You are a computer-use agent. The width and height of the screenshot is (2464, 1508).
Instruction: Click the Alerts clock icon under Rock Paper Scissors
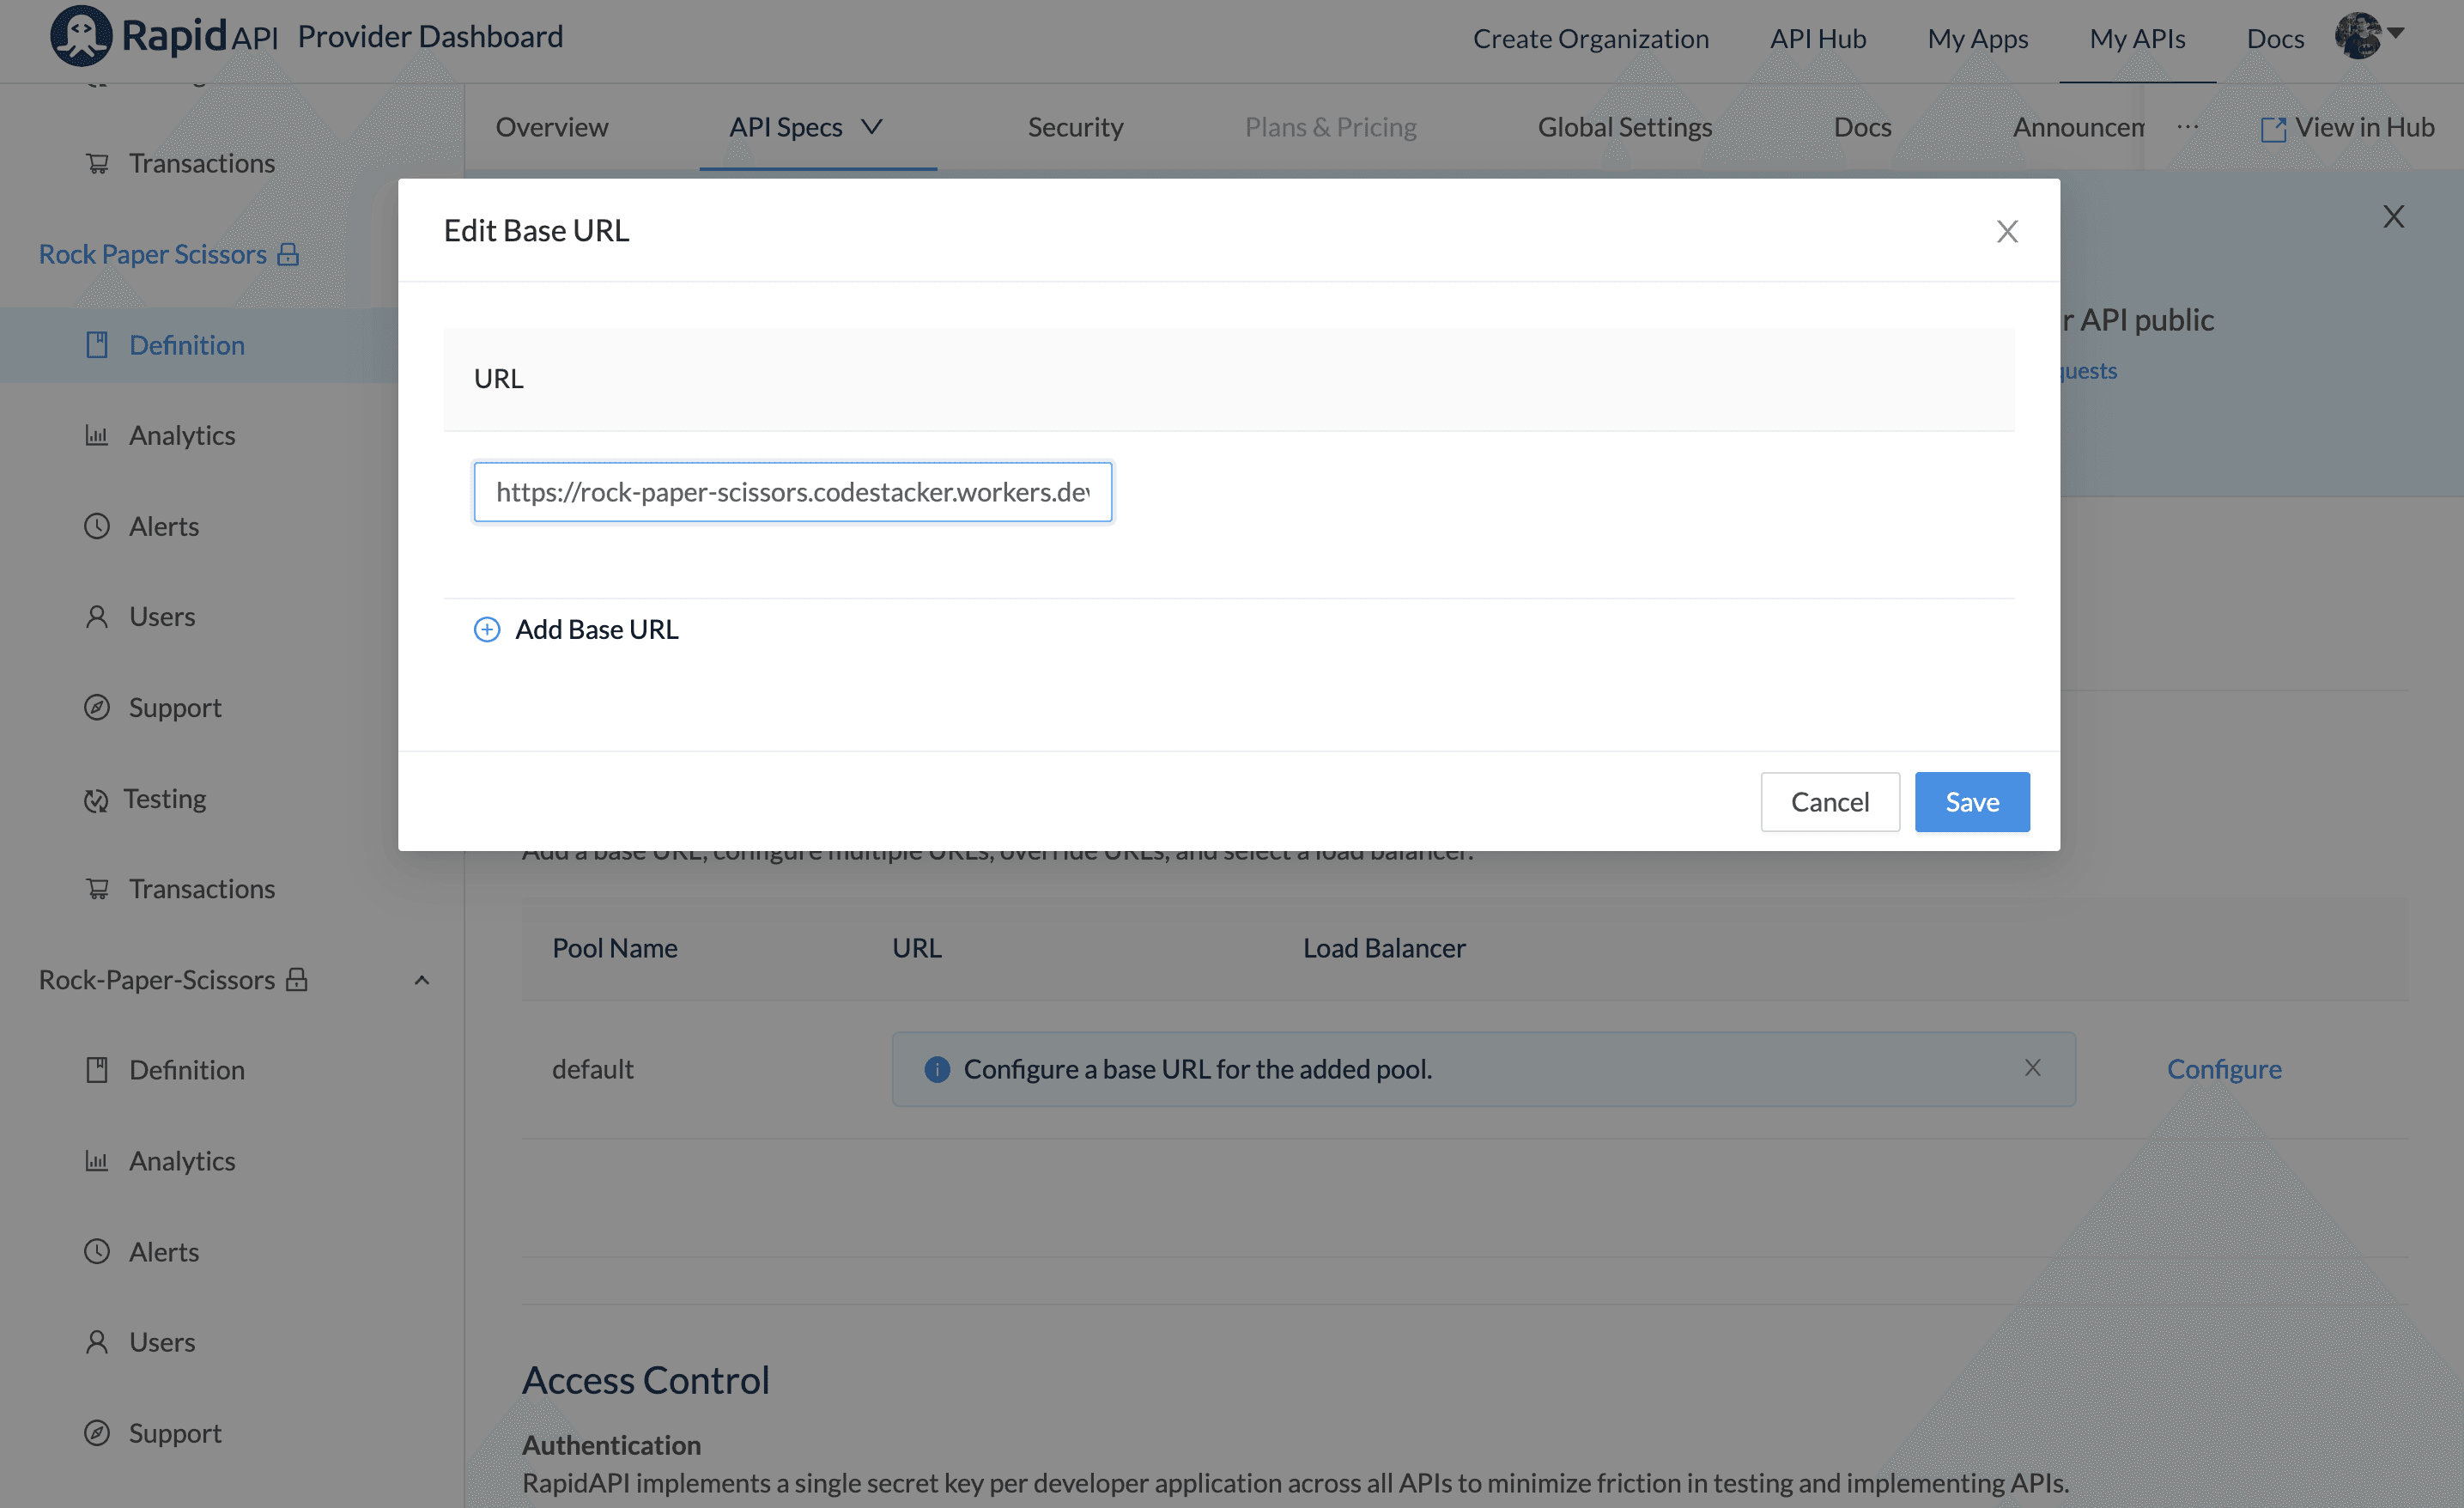tap(97, 526)
